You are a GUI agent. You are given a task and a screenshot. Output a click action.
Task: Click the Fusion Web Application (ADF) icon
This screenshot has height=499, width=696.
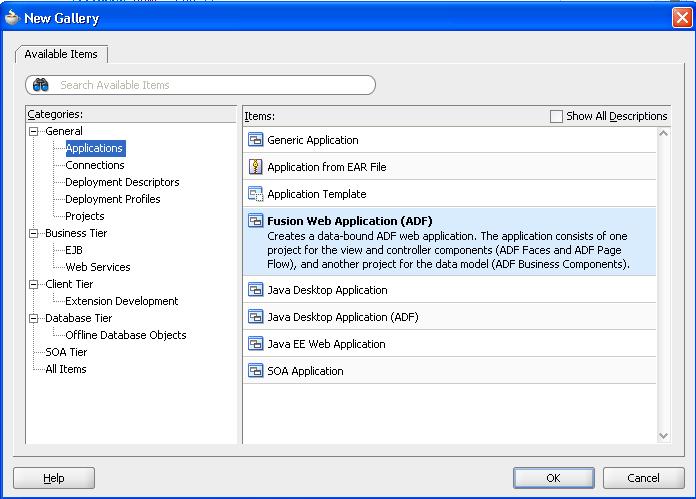pos(255,221)
